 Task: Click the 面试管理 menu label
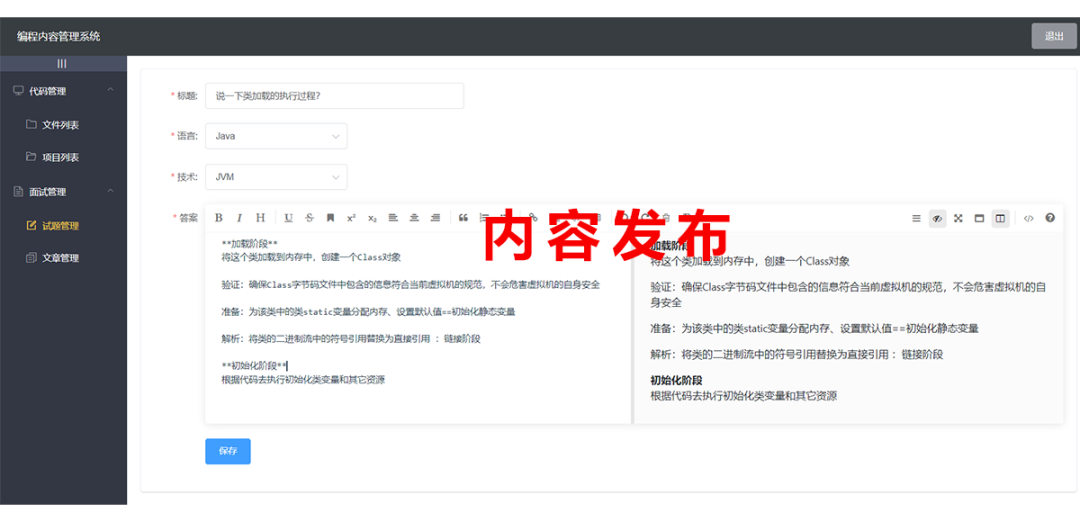click(48, 192)
